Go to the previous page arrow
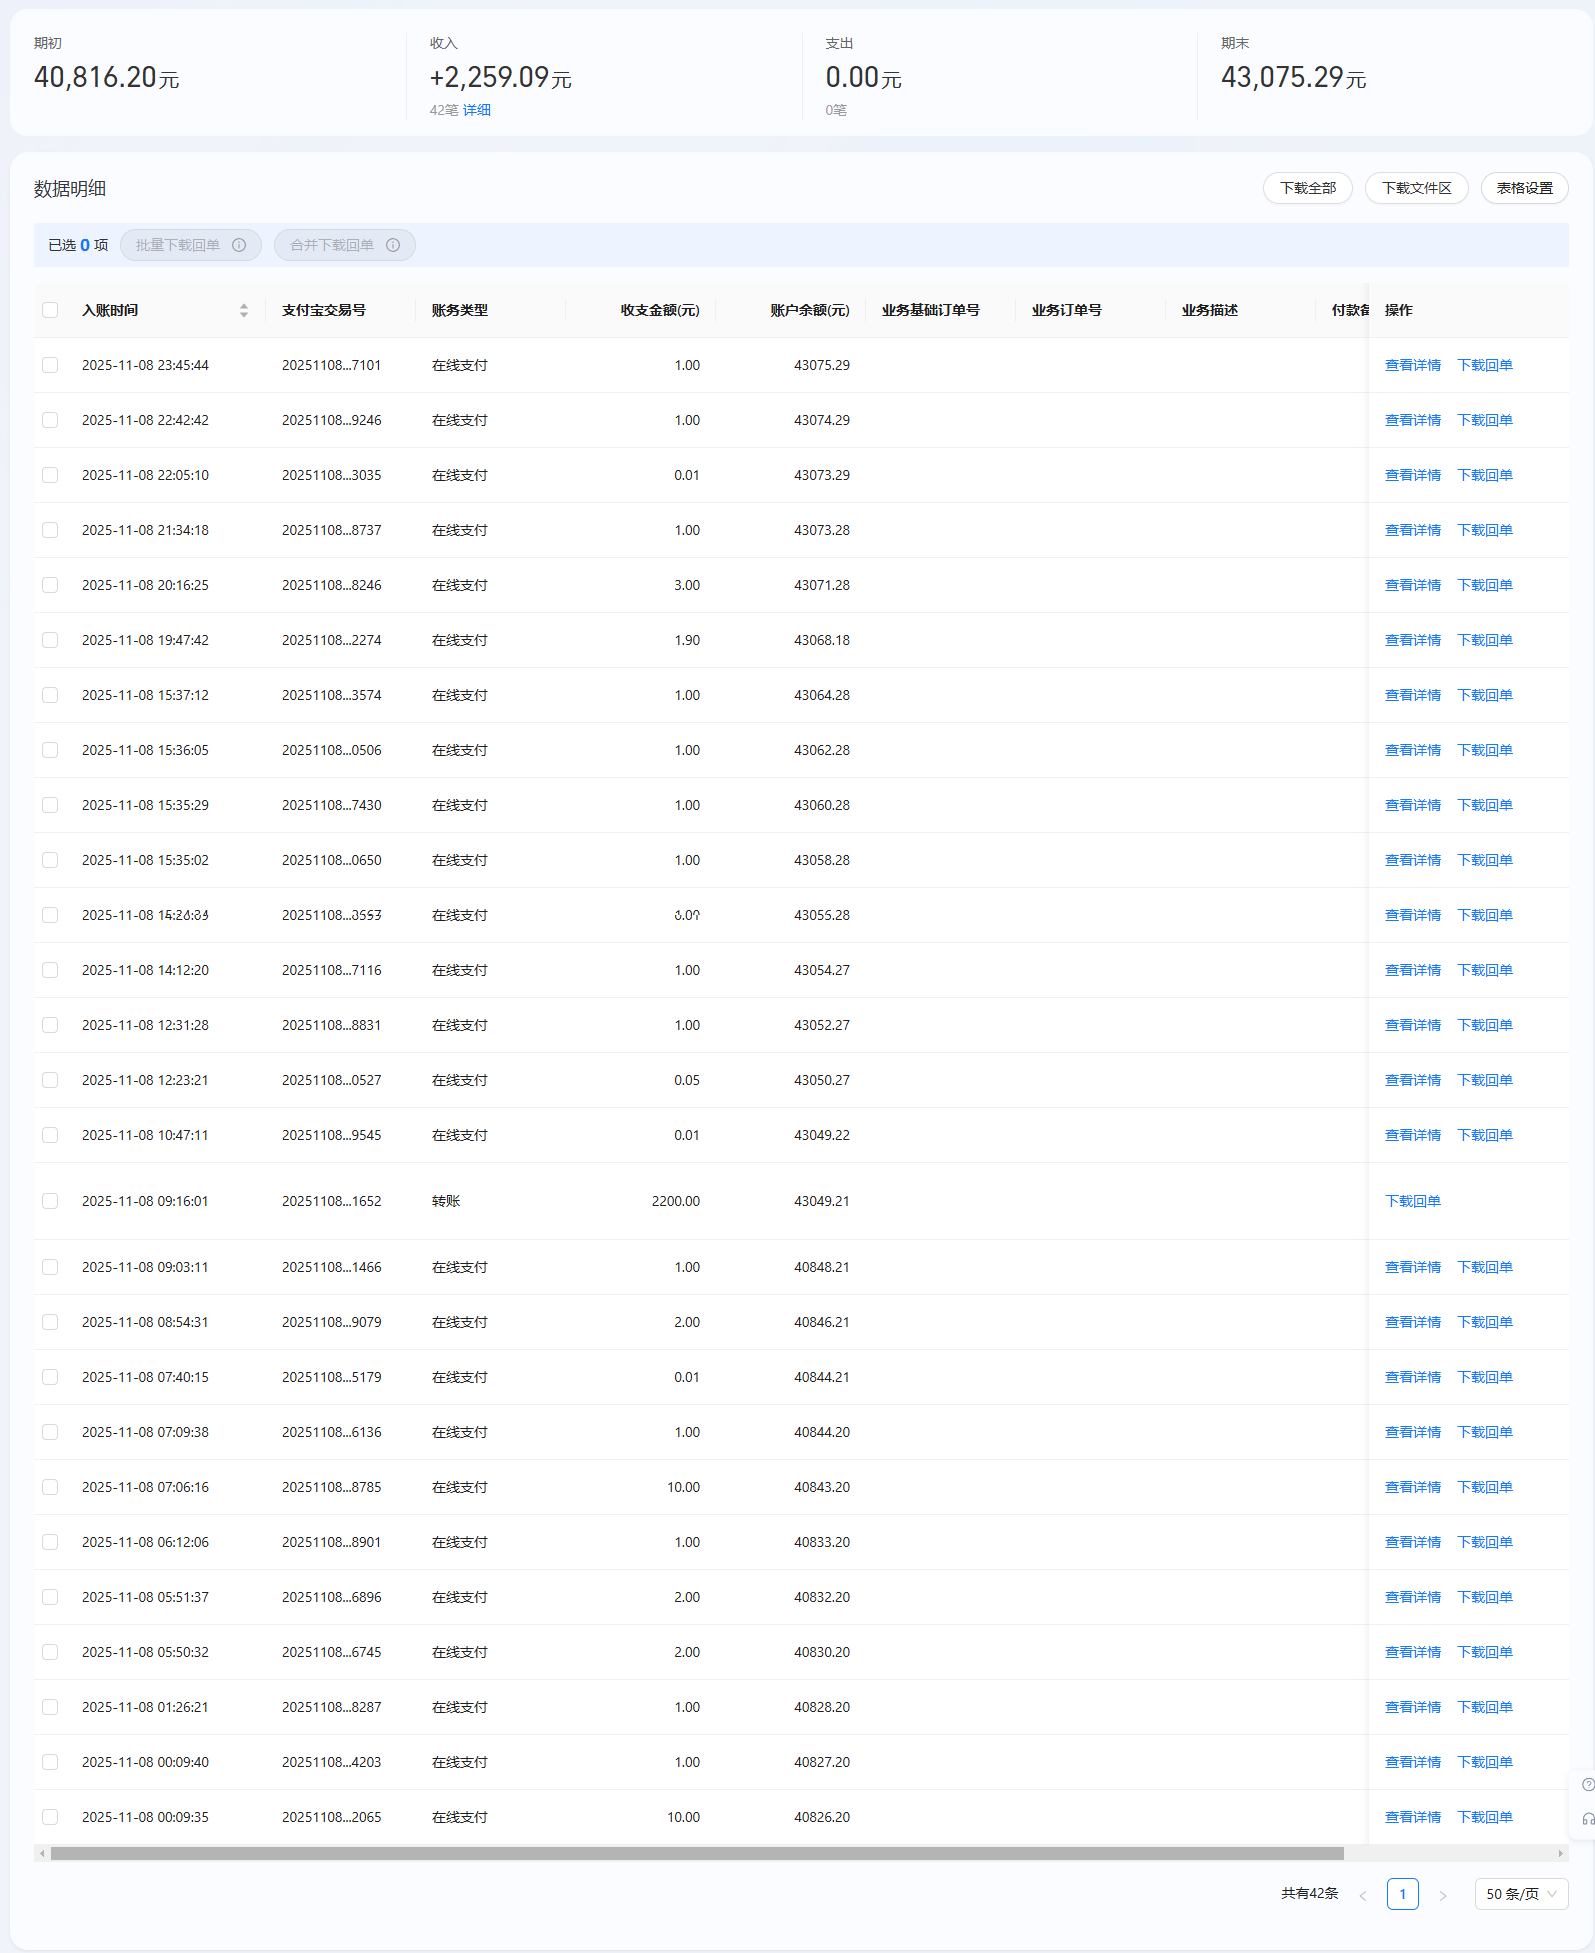The height and width of the screenshot is (1953, 1595). (x=1362, y=1895)
